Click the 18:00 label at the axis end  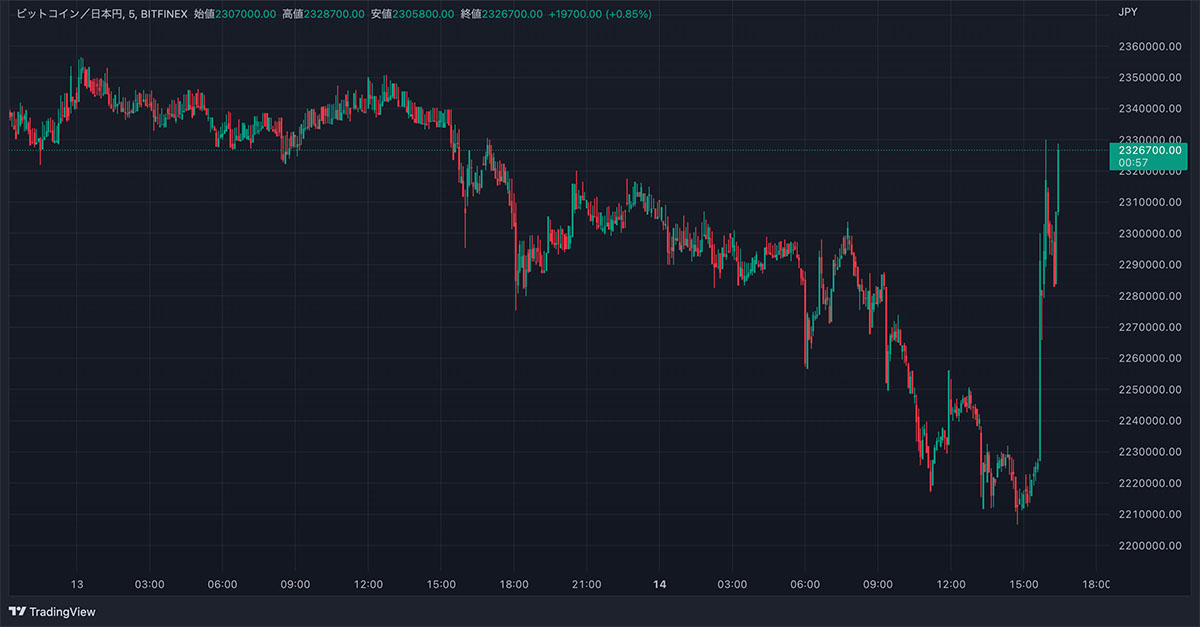pyautogui.click(x=1096, y=584)
